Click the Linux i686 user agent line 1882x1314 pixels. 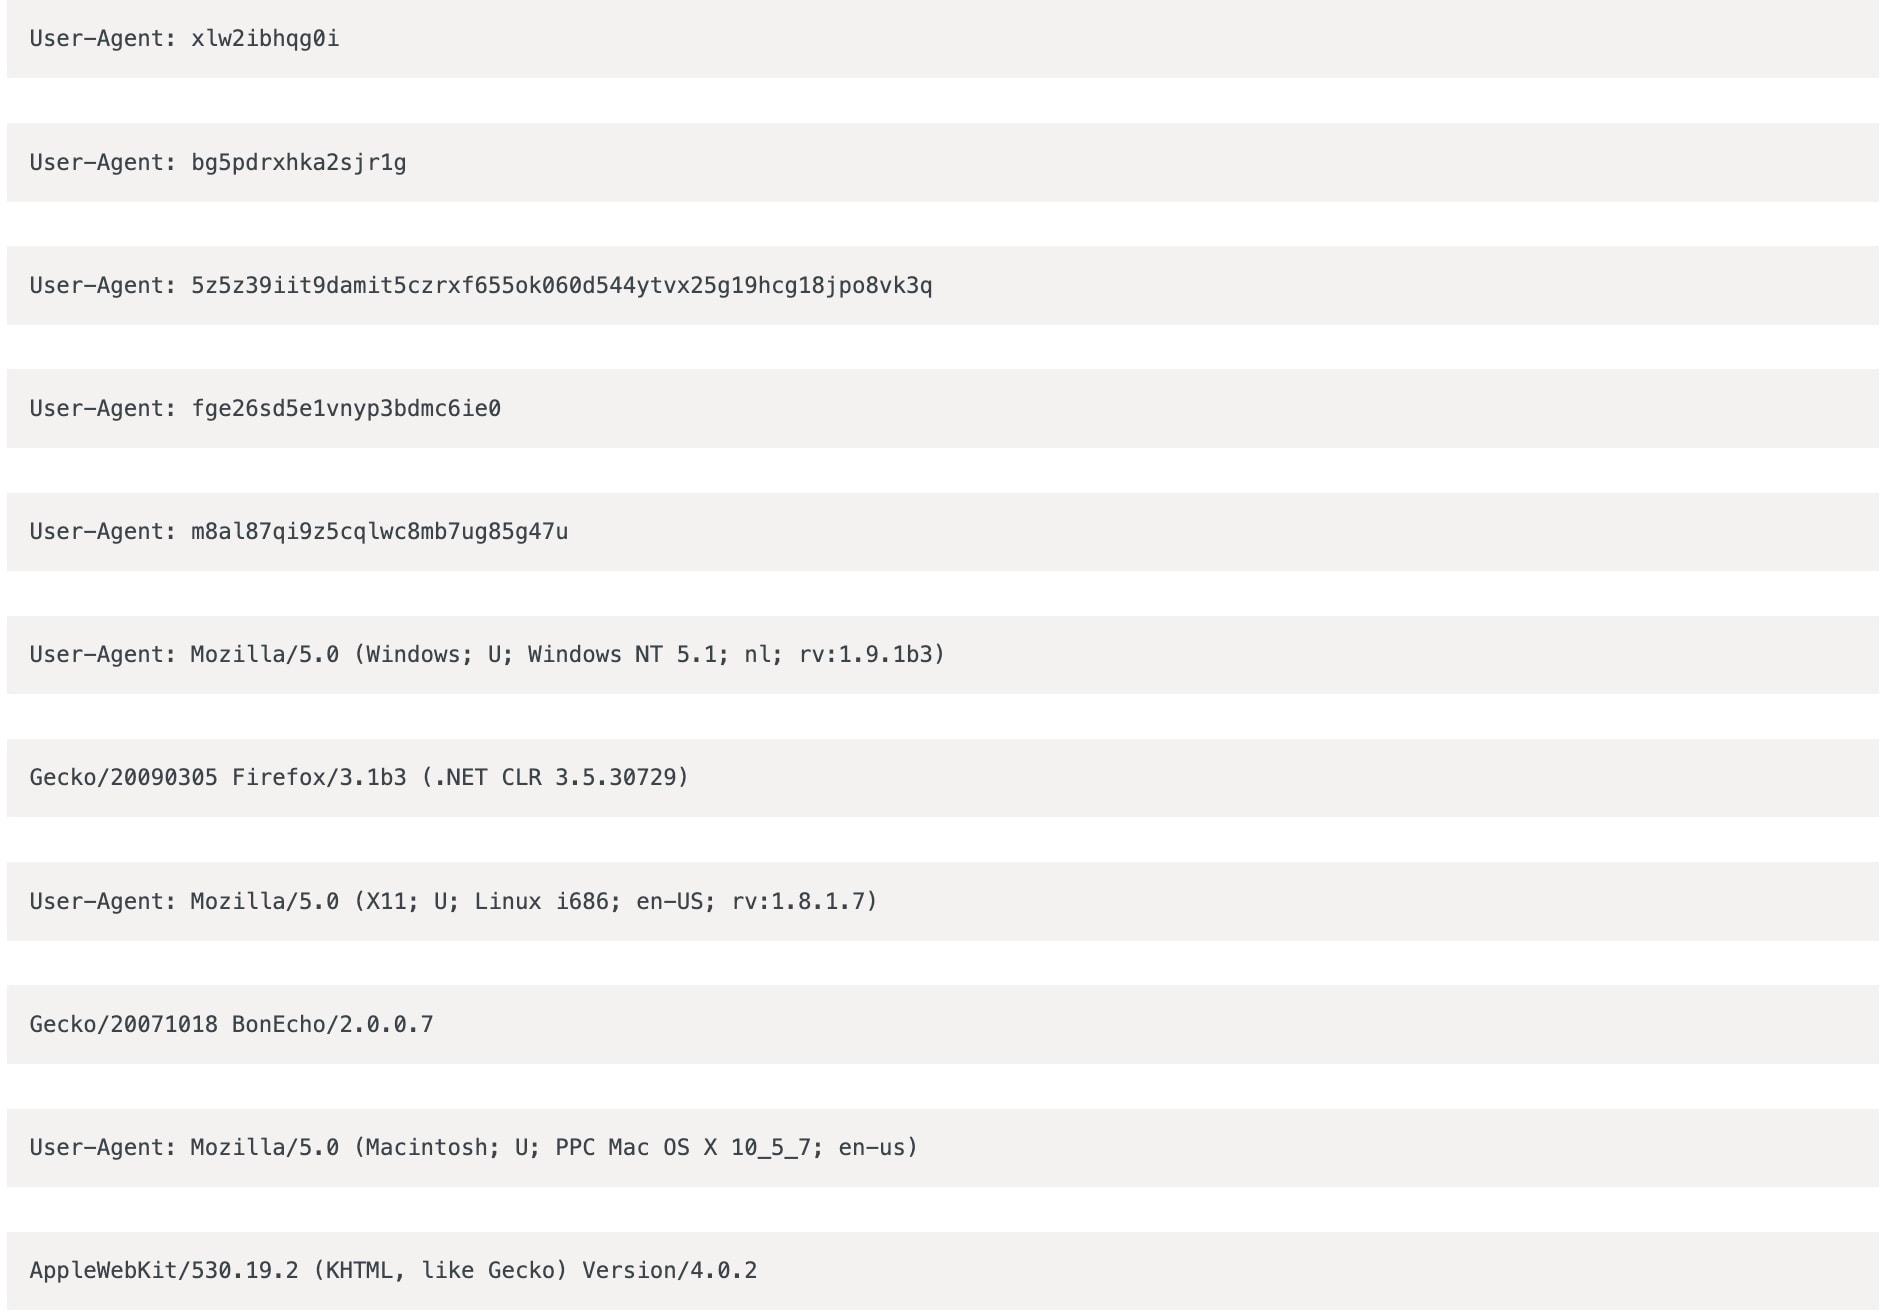point(453,902)
